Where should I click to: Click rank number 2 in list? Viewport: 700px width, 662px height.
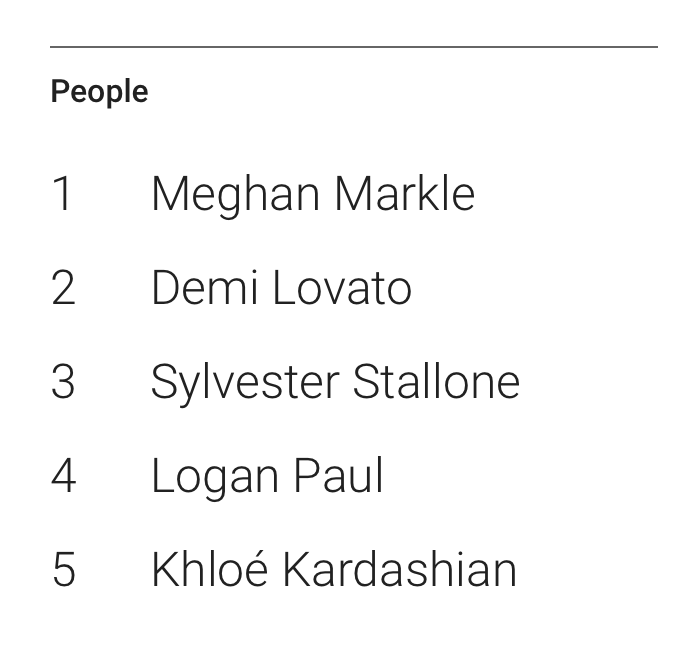coord(63,288)
